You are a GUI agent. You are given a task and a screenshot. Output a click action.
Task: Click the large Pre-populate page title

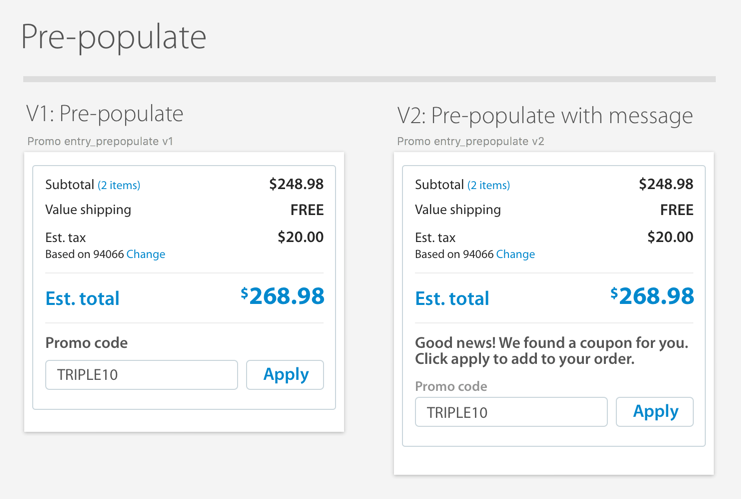(114, 37)
